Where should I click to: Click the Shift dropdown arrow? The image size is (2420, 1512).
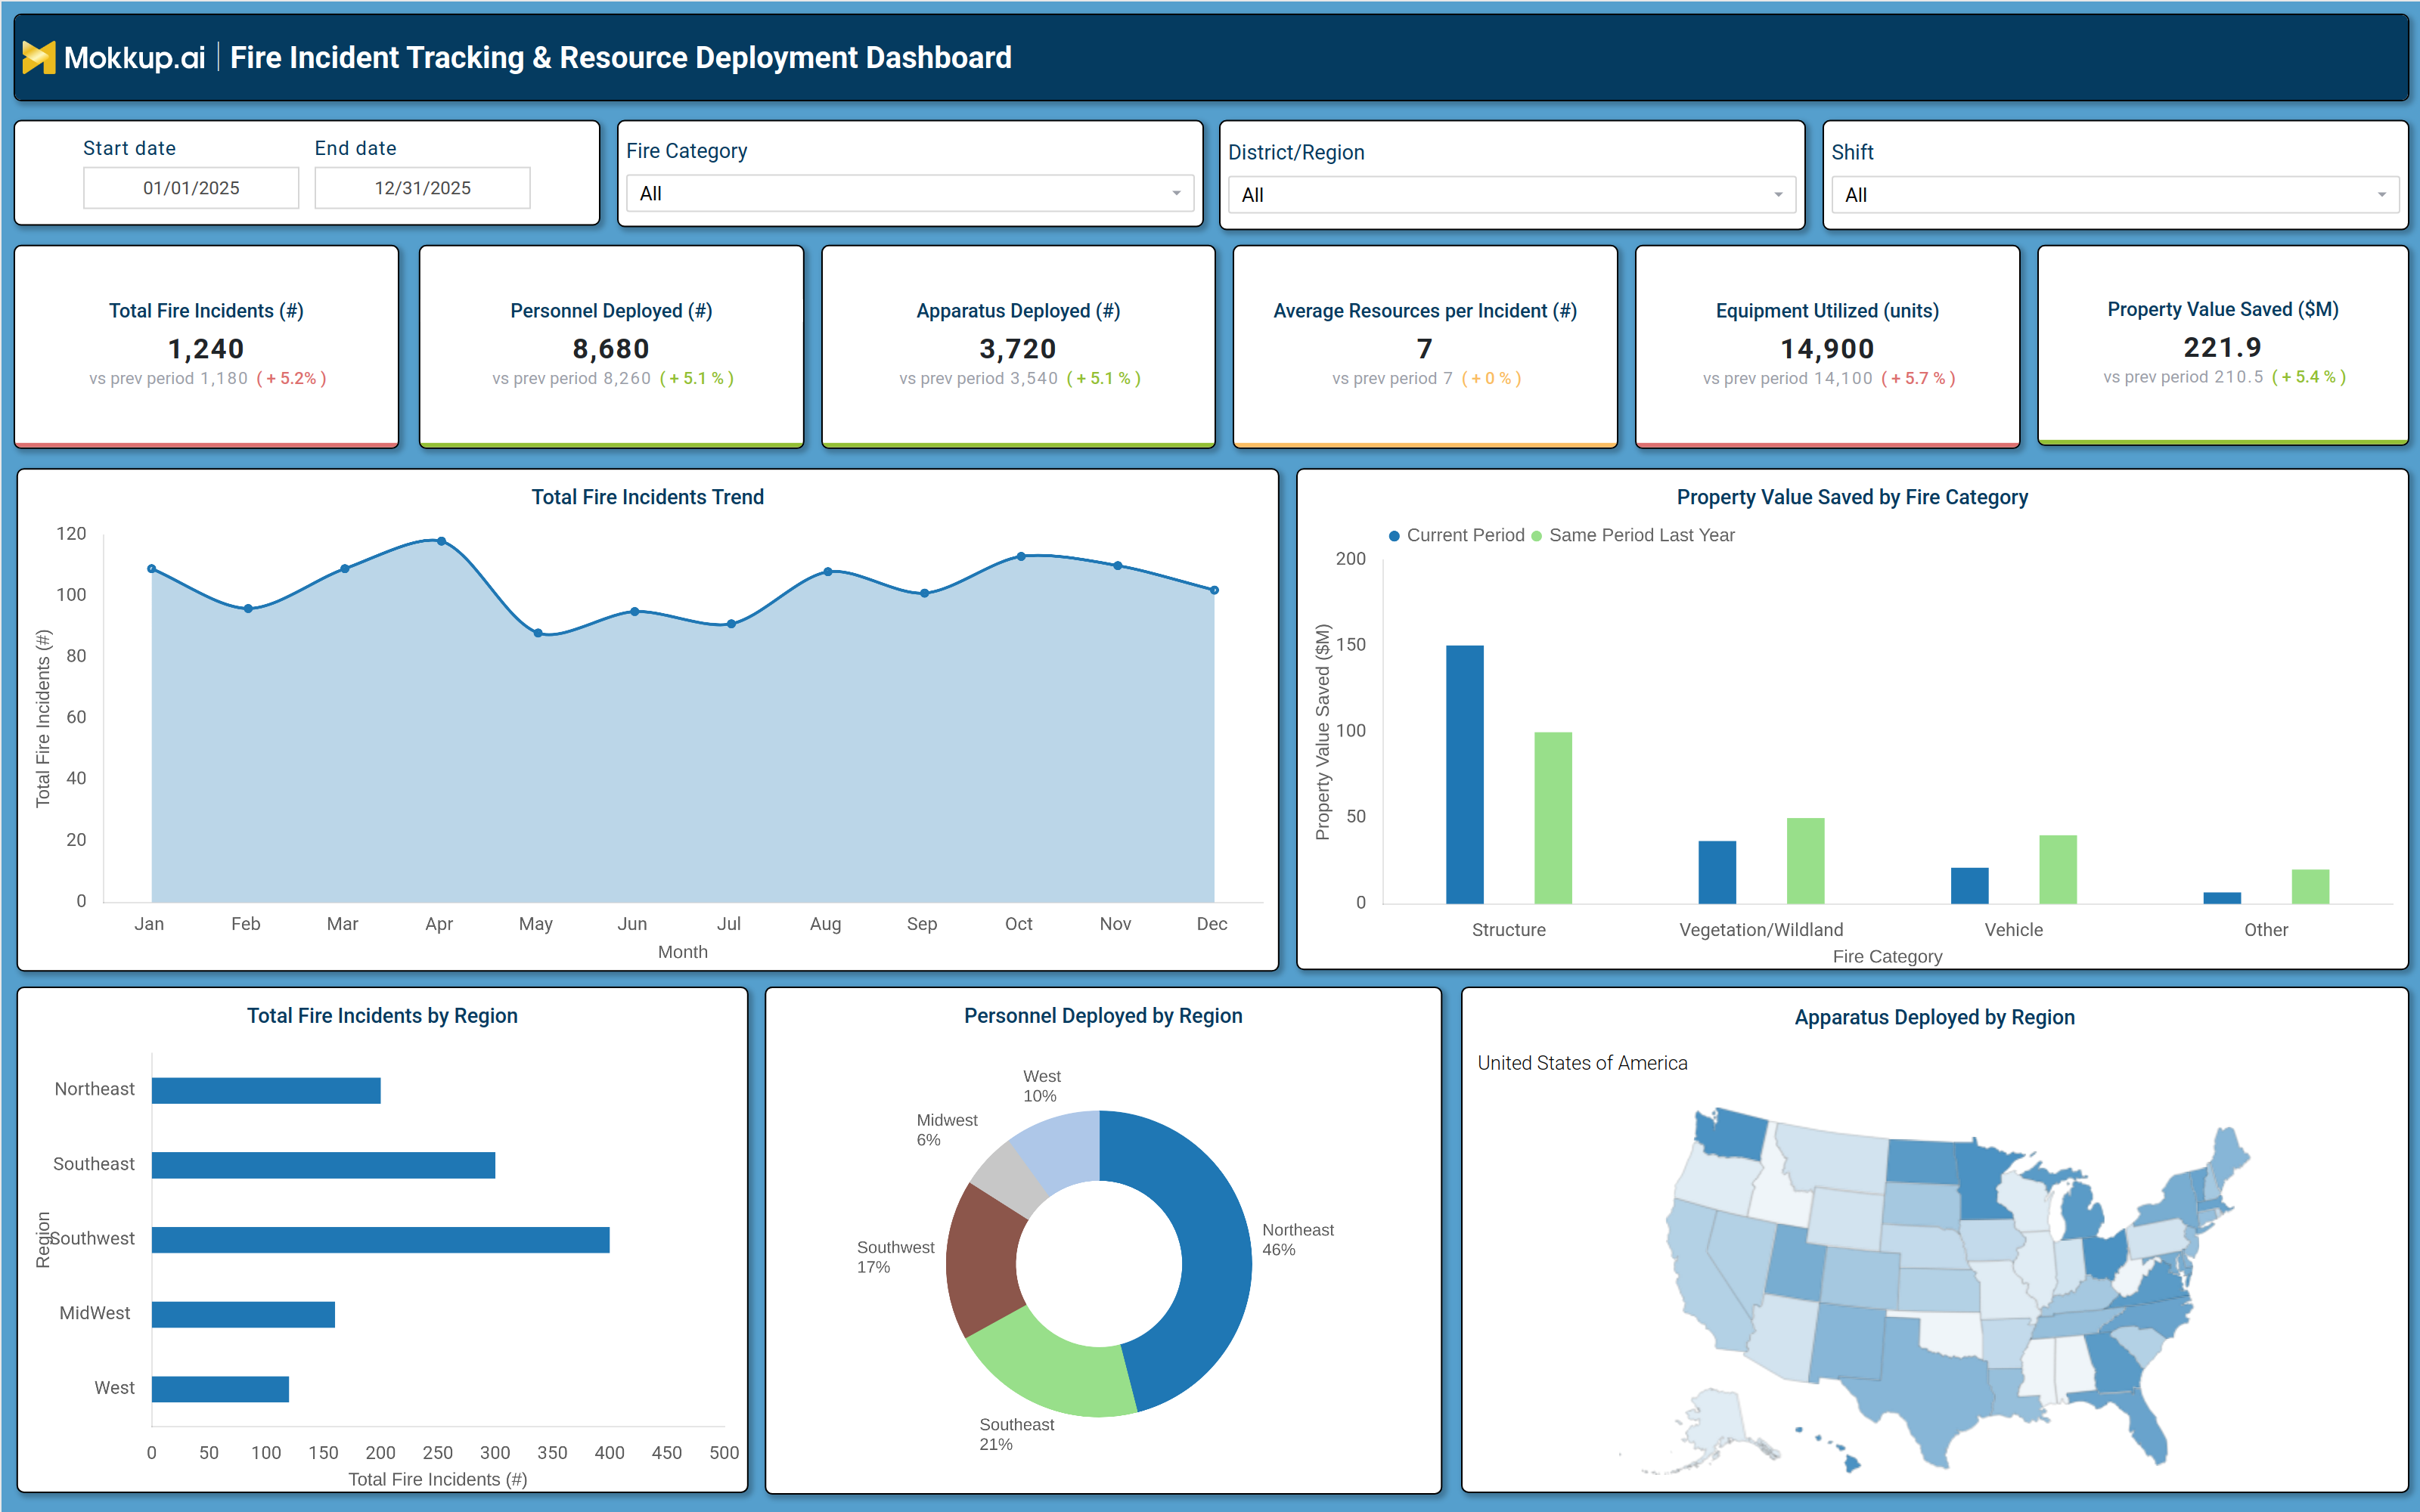2381,195
